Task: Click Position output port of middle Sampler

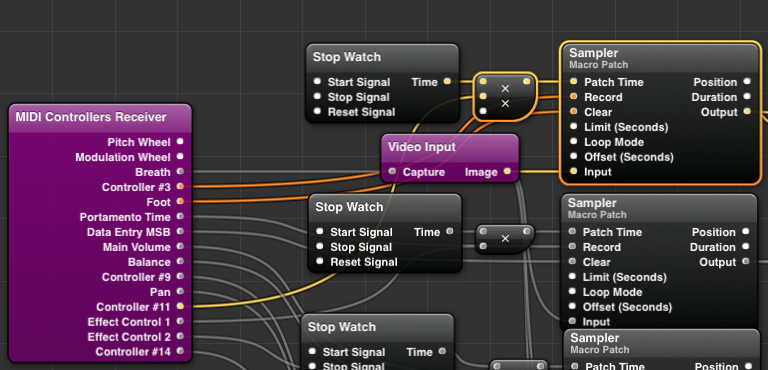Action: pyautogui.click(x=745, y=231)
